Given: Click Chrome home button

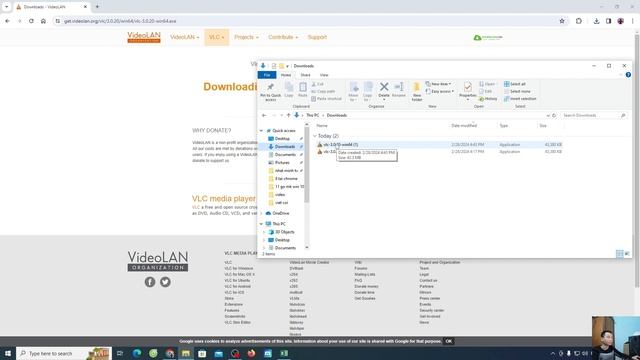Looking at the screenshot, I should (x=43, y=21).
